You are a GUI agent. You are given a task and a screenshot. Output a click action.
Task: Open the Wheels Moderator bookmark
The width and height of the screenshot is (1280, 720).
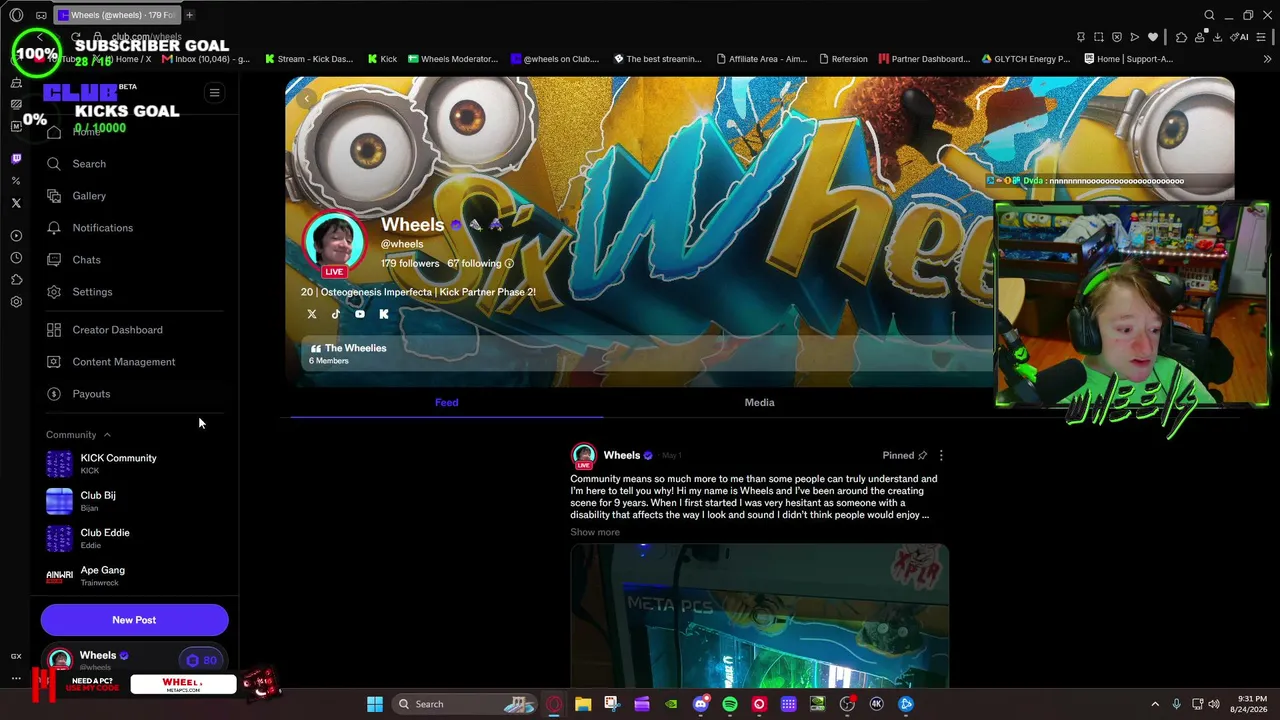pos(452,59)
